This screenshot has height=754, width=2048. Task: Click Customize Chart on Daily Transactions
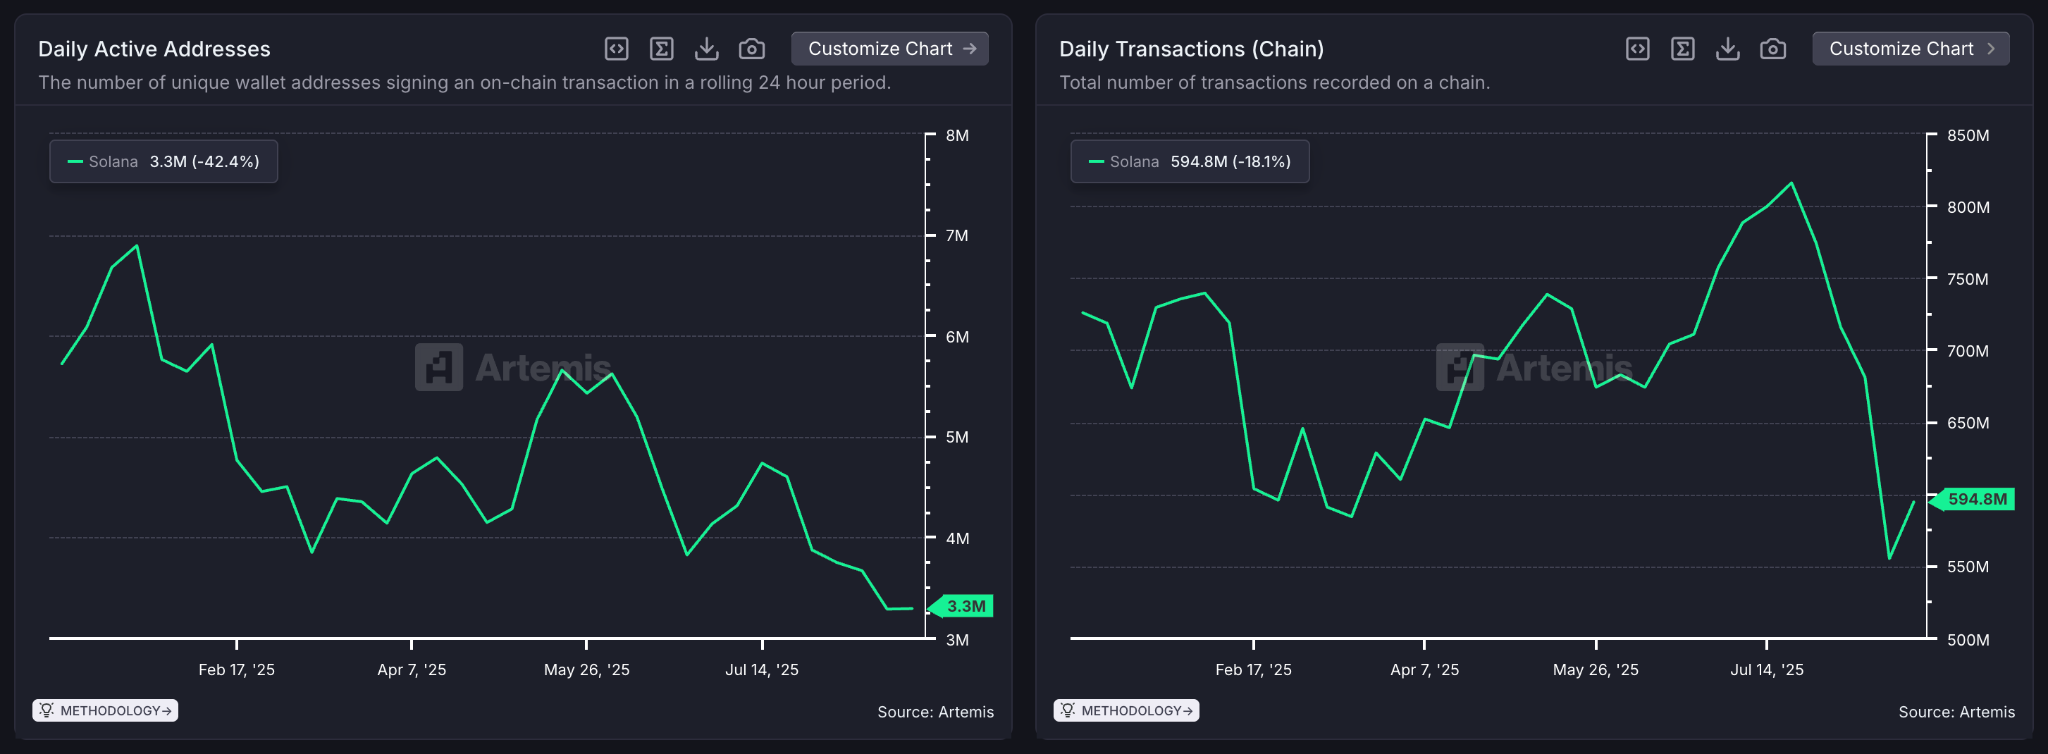pyautogui.click(x=1911, y=48)
